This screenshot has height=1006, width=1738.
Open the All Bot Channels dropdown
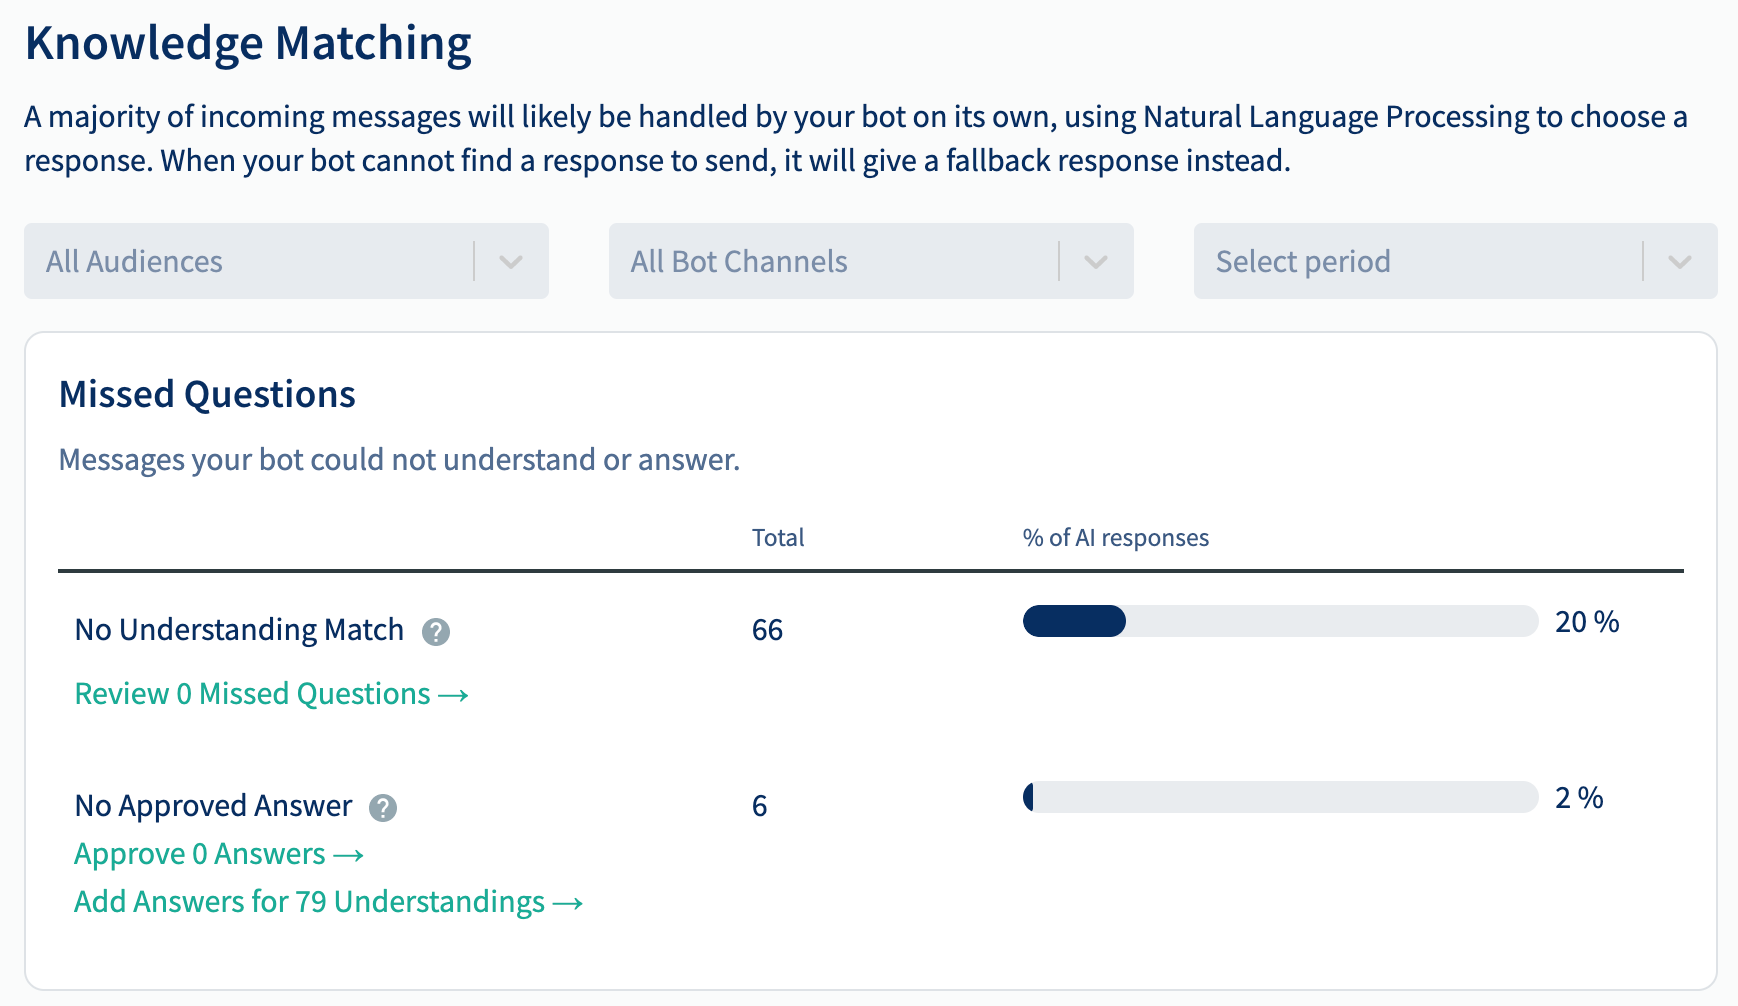871,261
